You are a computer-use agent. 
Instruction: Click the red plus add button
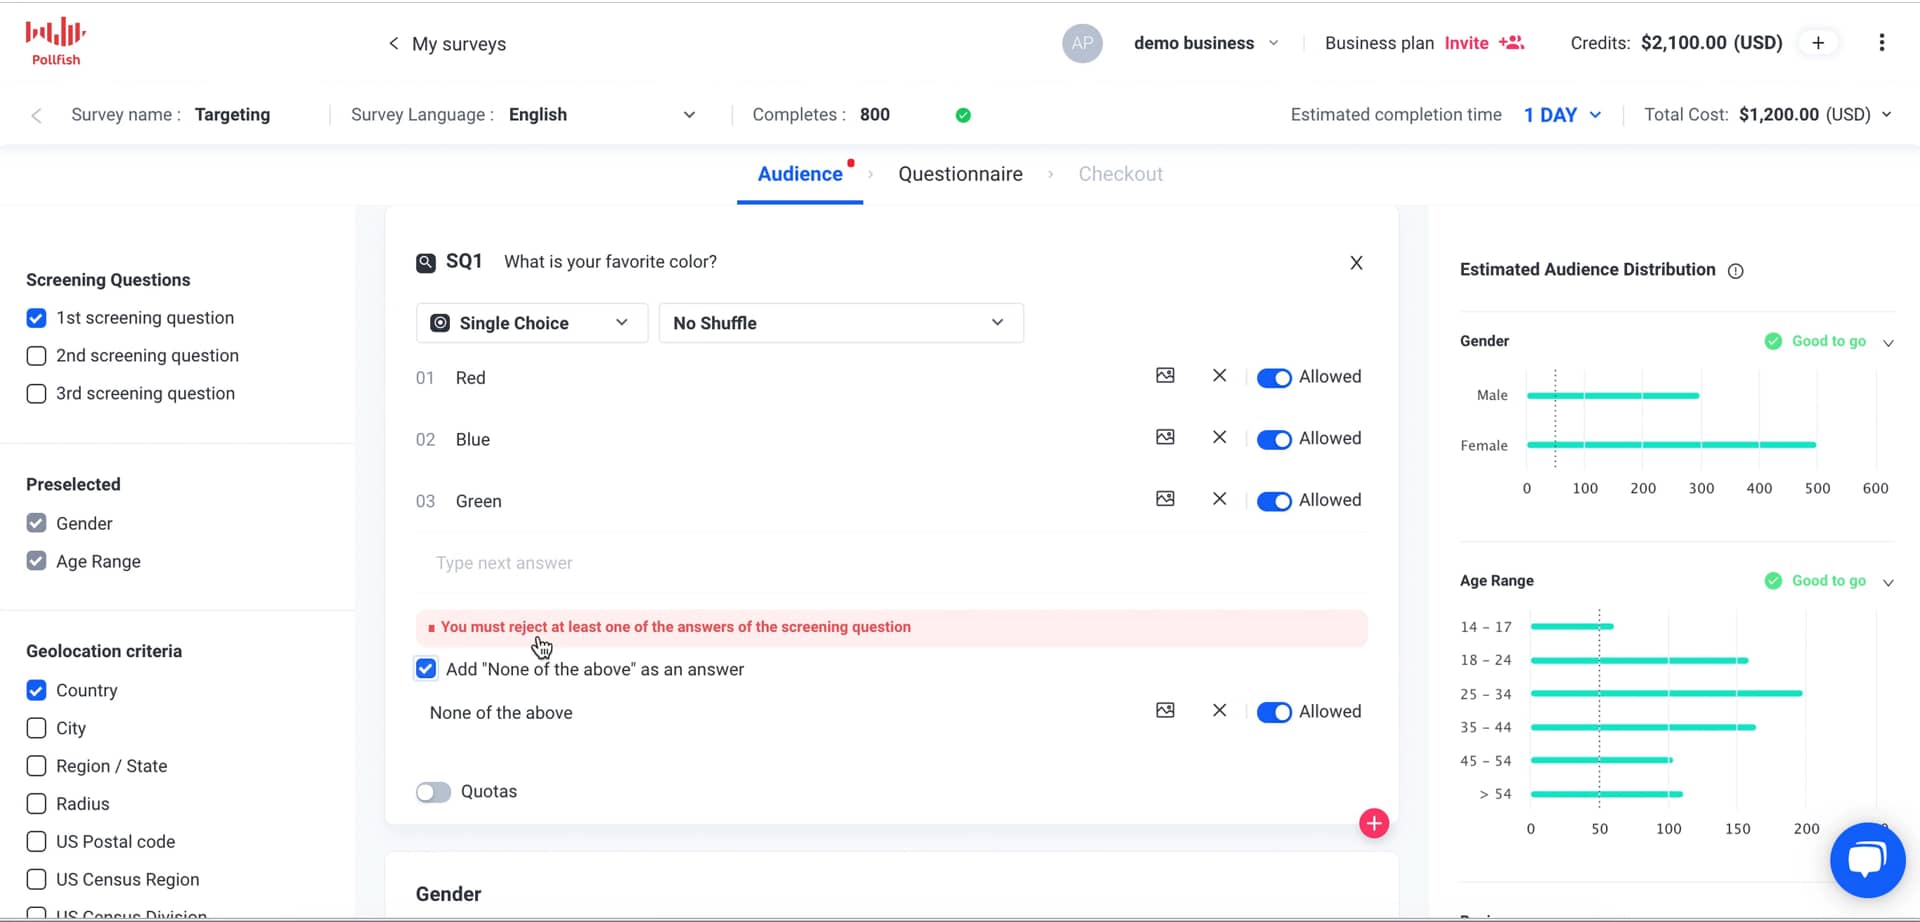1374,824
